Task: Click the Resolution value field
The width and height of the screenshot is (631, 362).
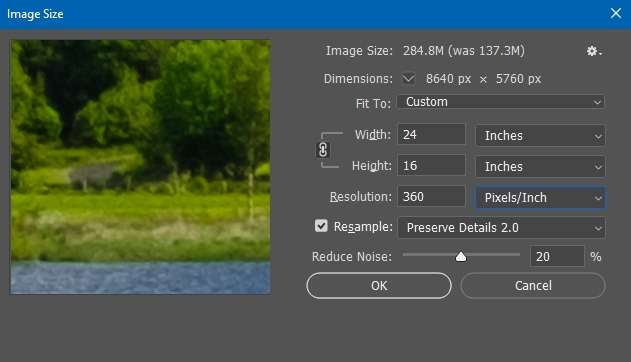Action: 431,197
